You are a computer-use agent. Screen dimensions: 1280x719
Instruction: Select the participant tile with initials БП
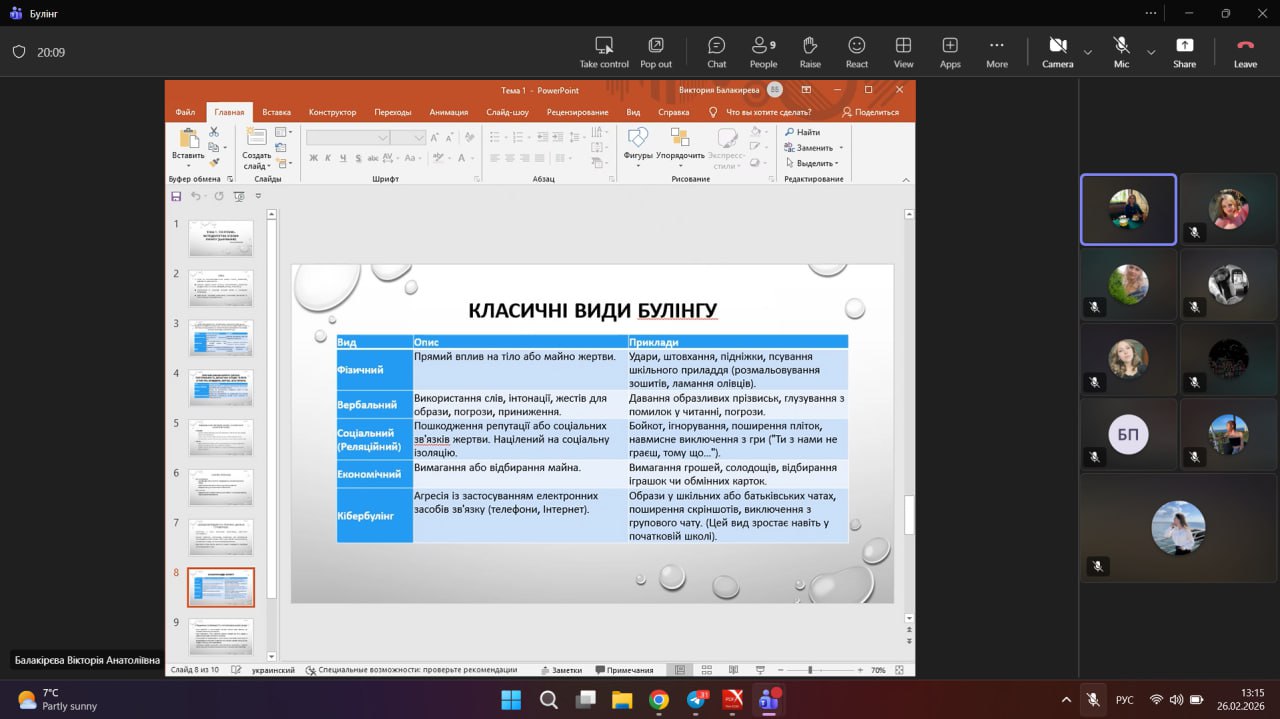tap(1128, 435)
